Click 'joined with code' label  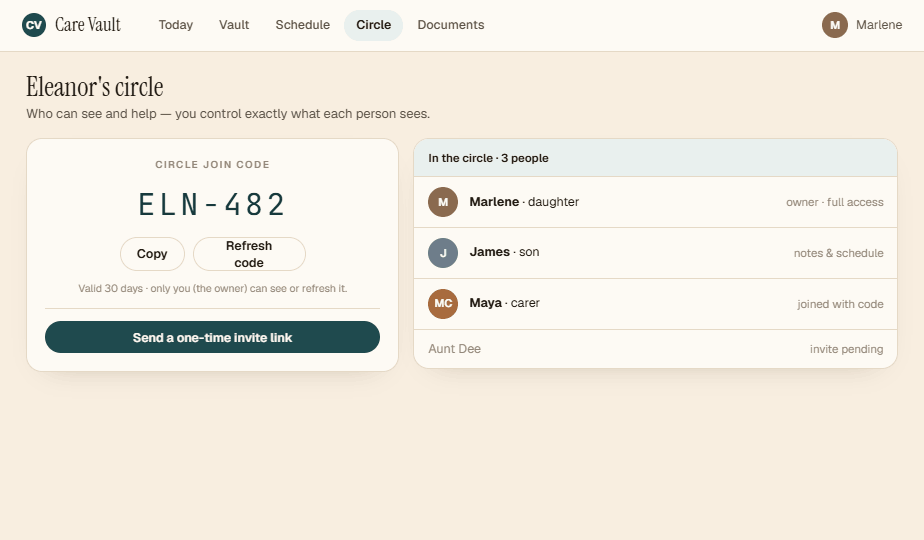[x=840, y=304]
